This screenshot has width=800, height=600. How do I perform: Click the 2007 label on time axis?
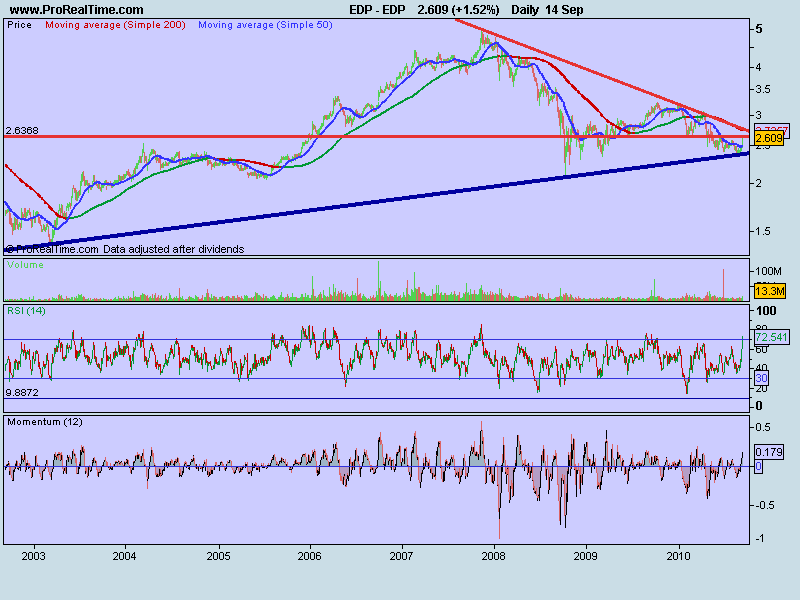pos(402,556)
